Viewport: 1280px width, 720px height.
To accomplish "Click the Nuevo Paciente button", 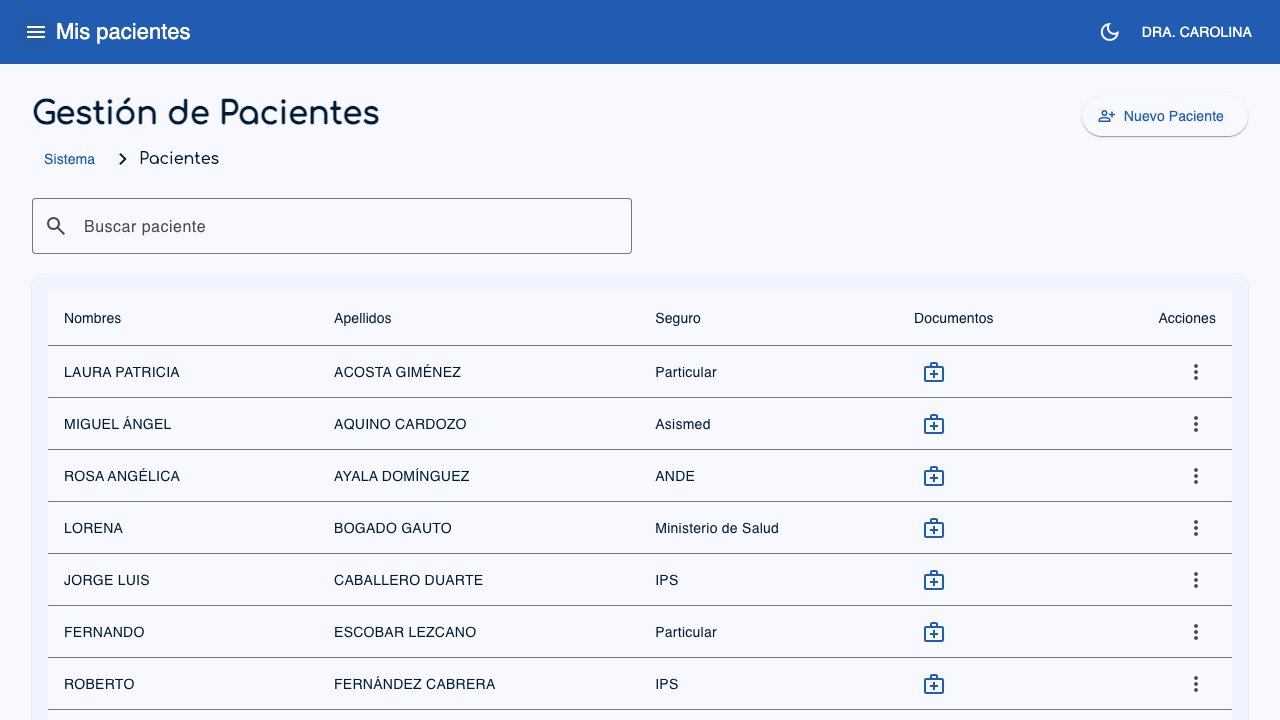I will click(1164, 116).
